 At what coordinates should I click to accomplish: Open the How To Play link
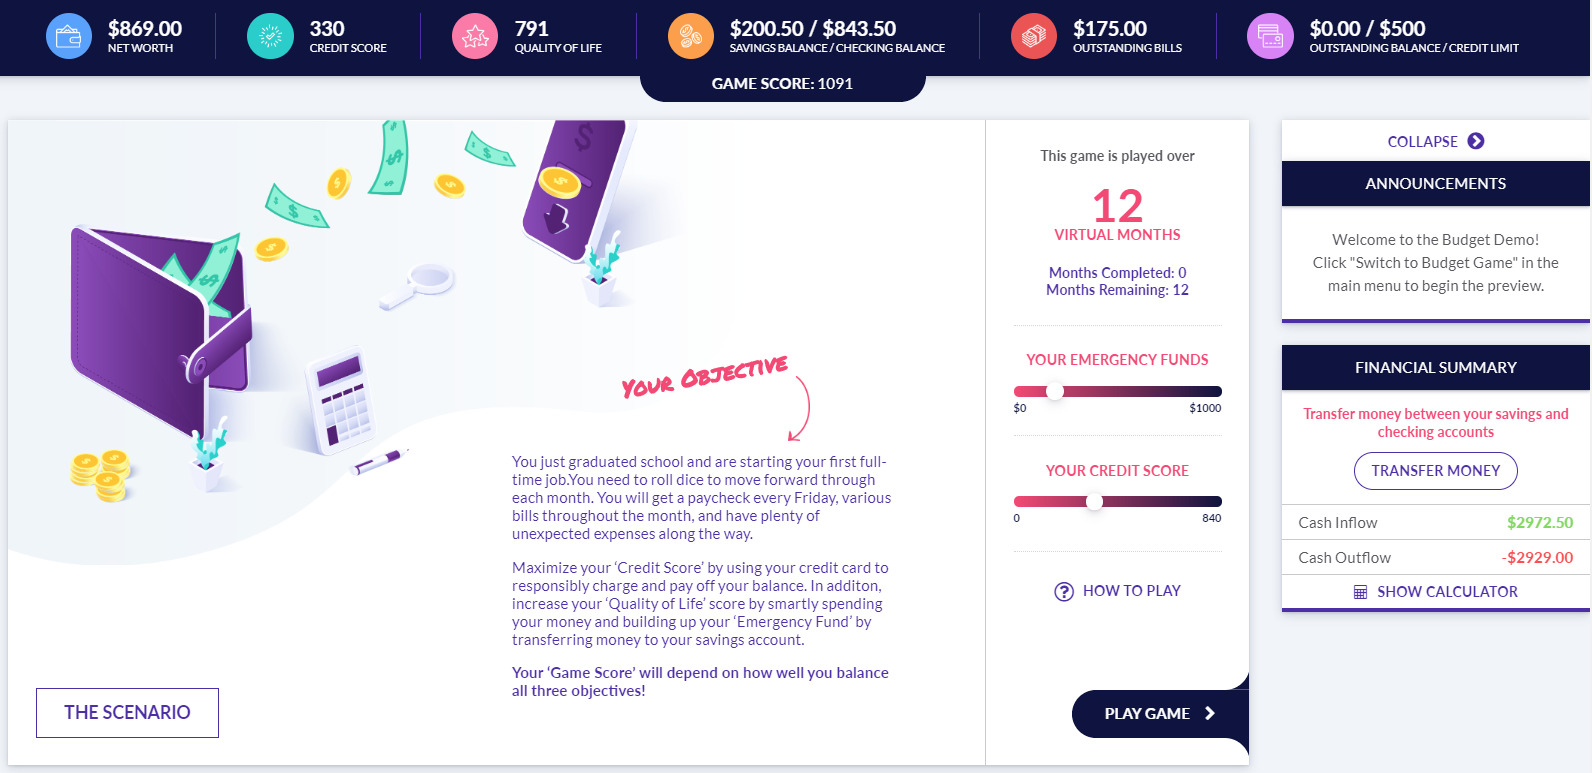(1118, 591)
